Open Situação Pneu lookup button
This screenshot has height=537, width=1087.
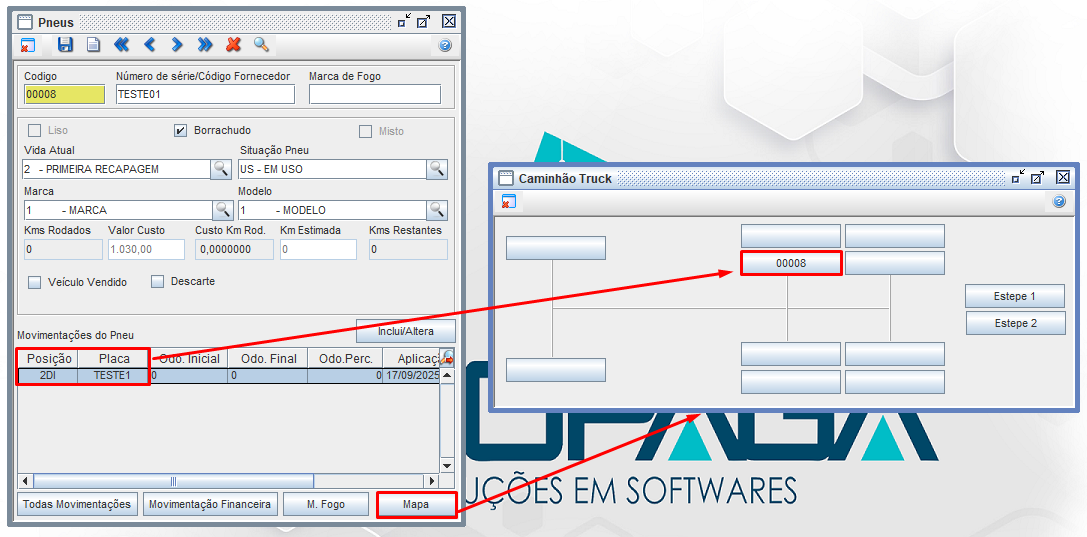437,169
